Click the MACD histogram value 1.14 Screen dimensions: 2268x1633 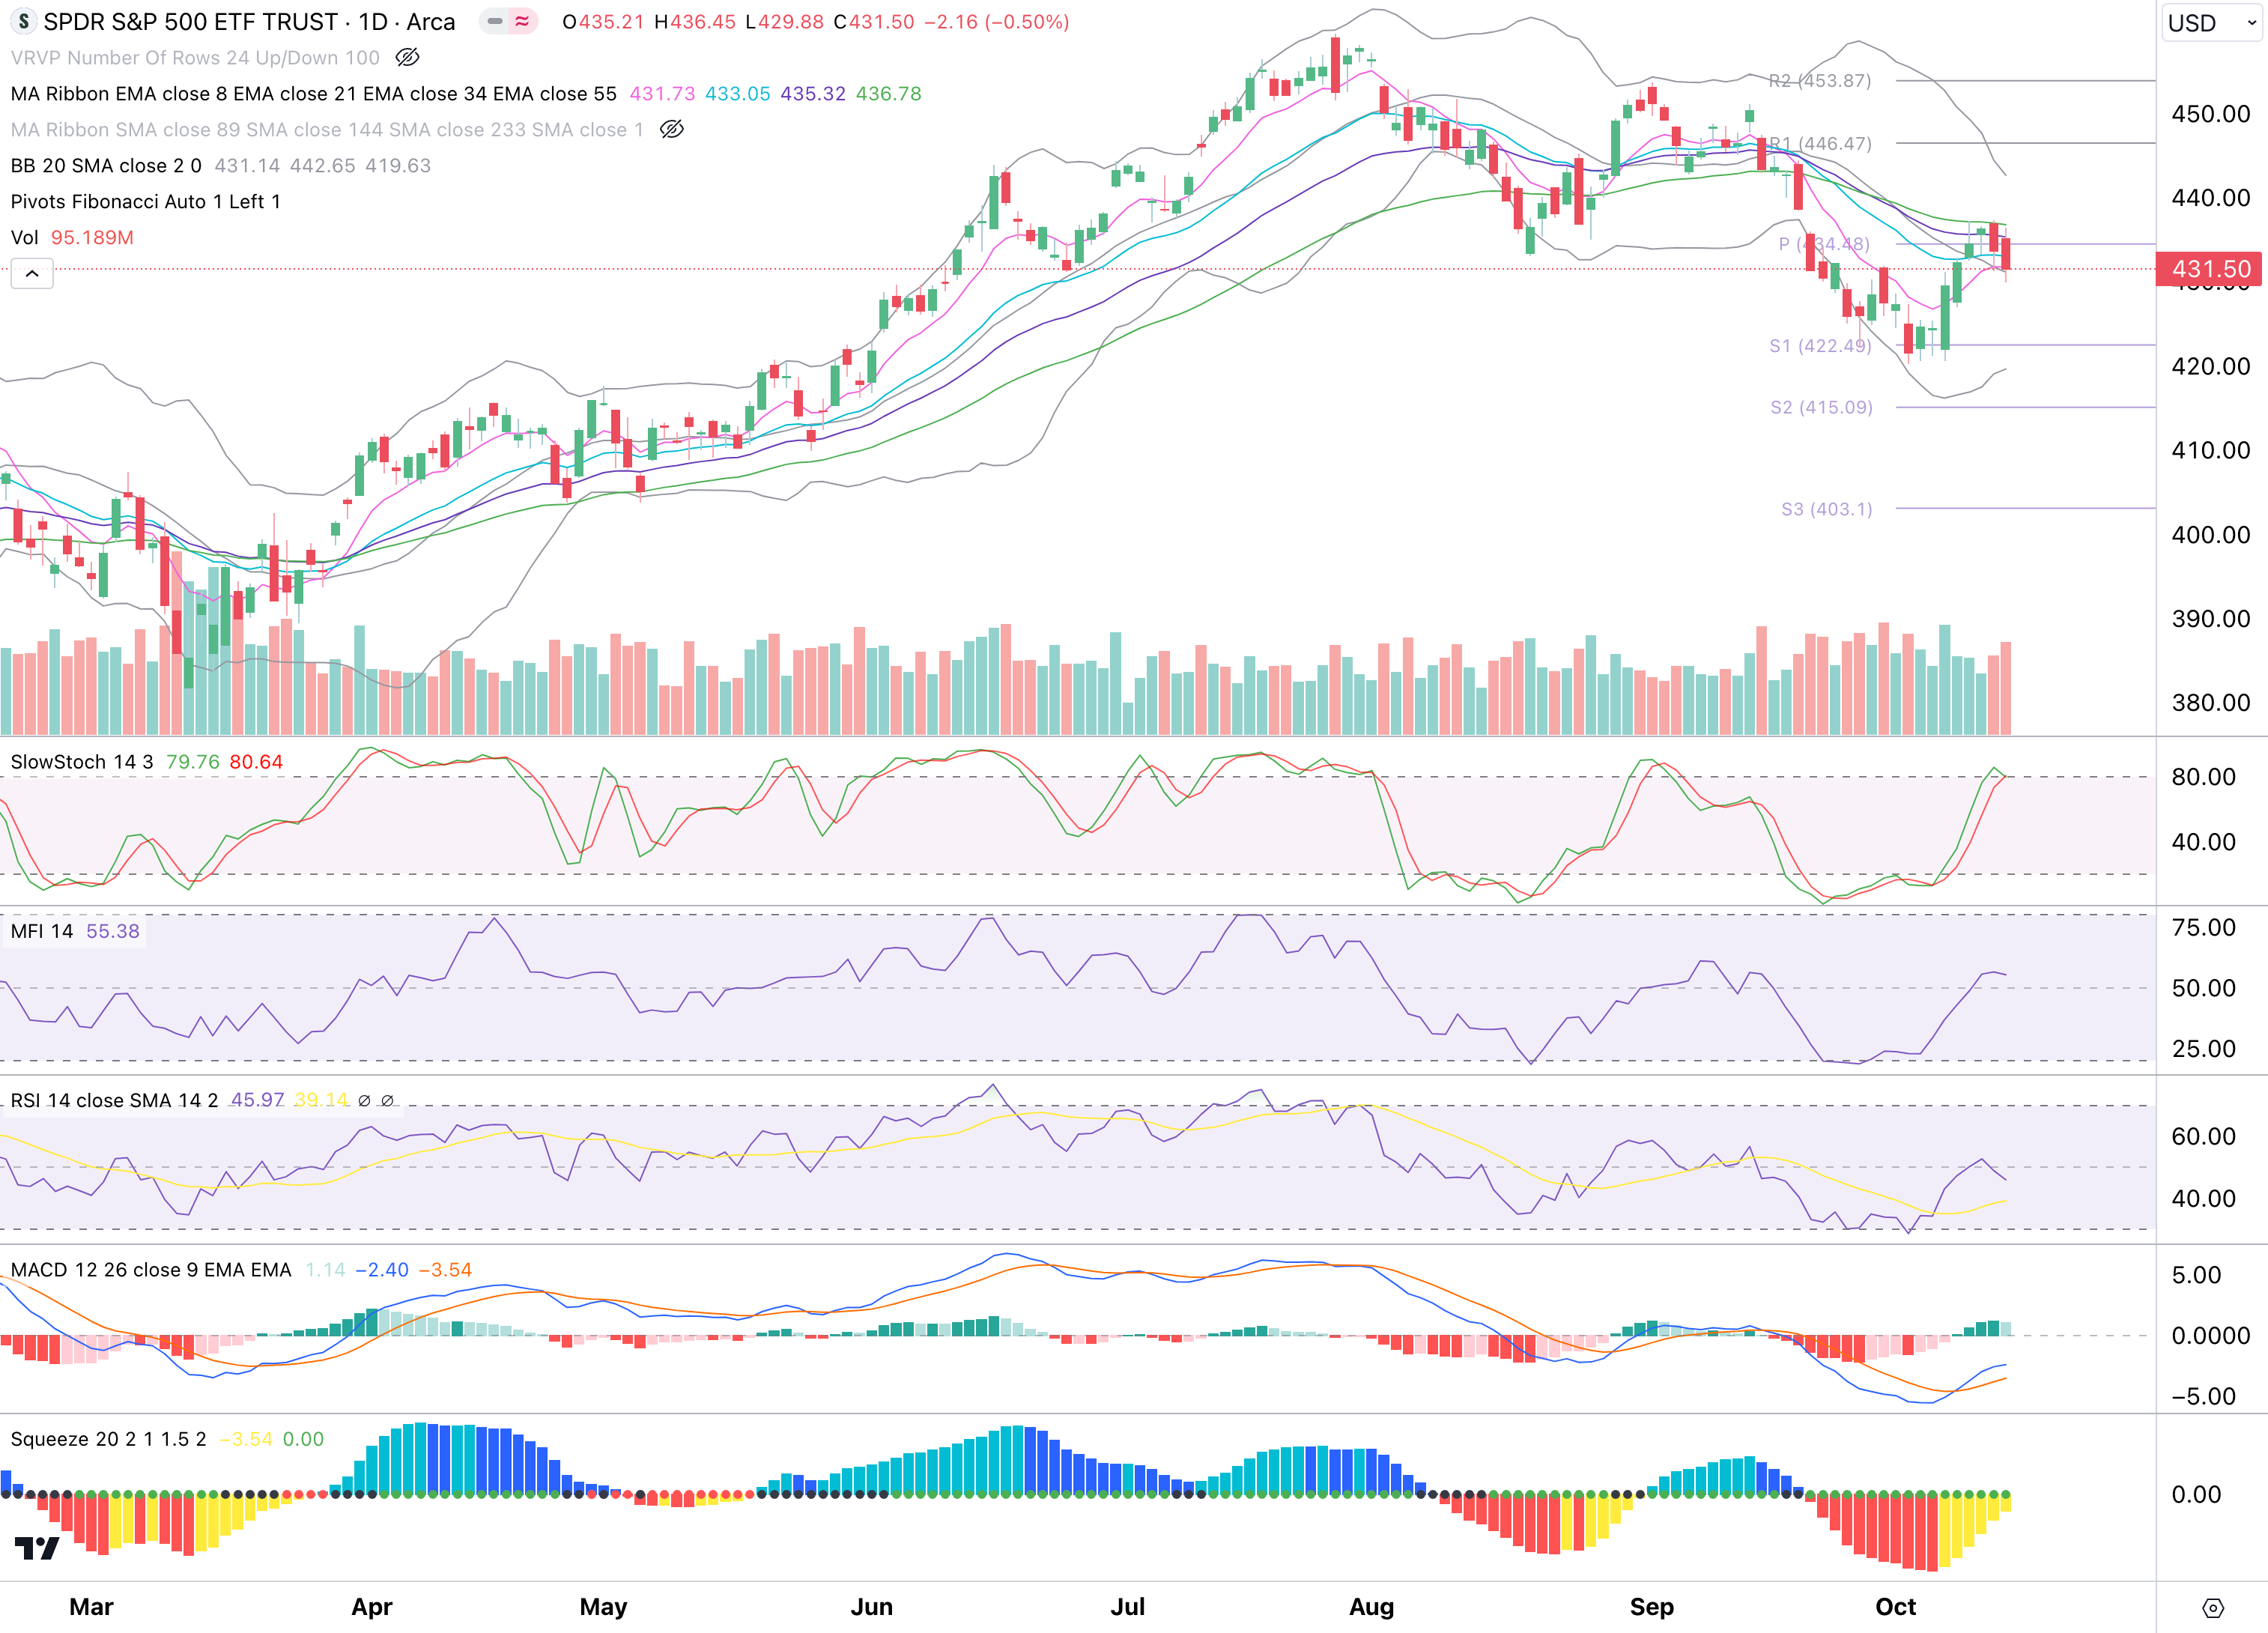[x=325, y=1269]
